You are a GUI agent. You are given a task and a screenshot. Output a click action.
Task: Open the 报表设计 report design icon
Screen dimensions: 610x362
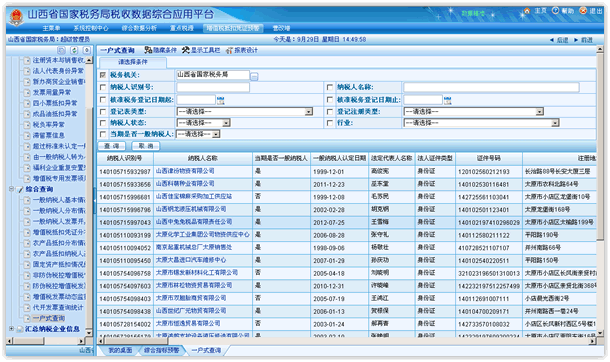coord(230,50)
